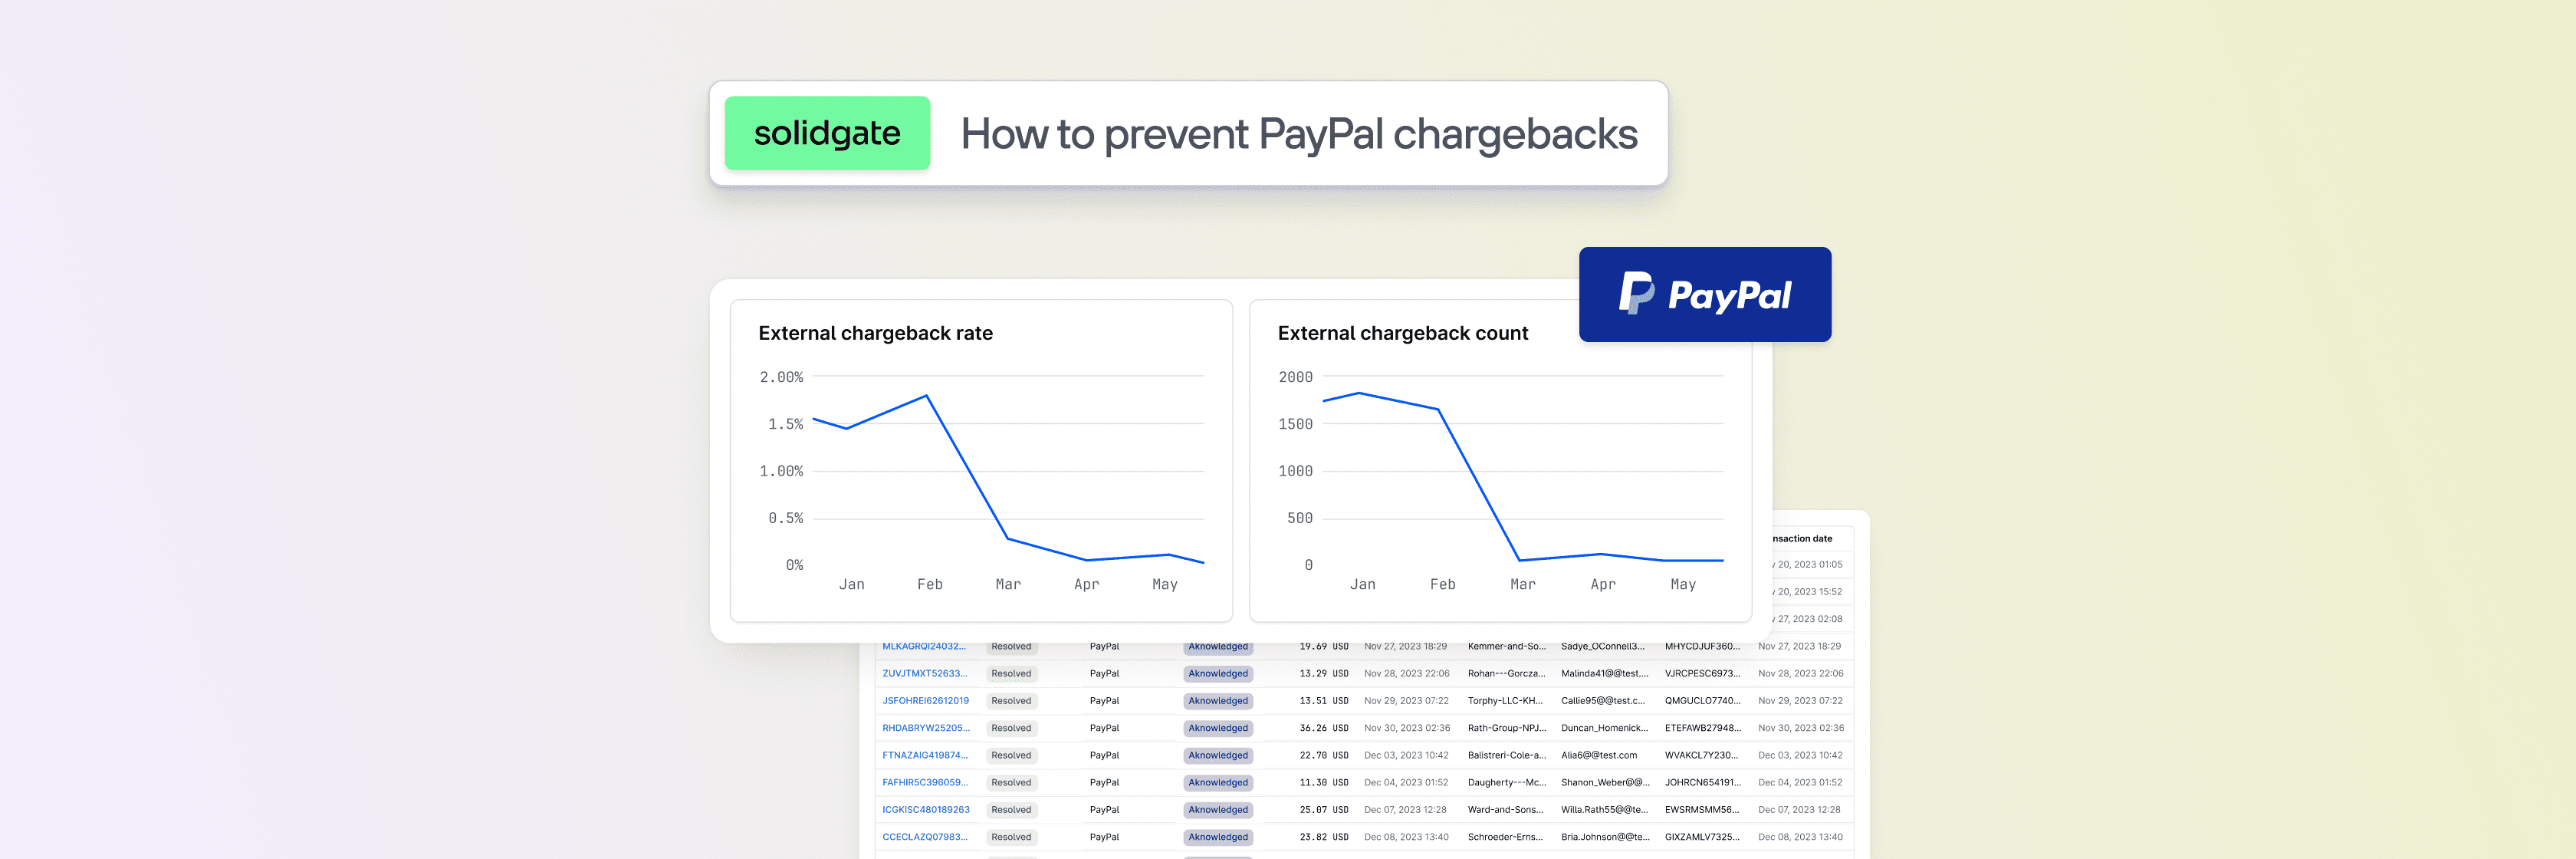This screenshot has width=2576, height=859.
Task: Click email Malinda41@@test.... cell
Action: (1604, 674)
